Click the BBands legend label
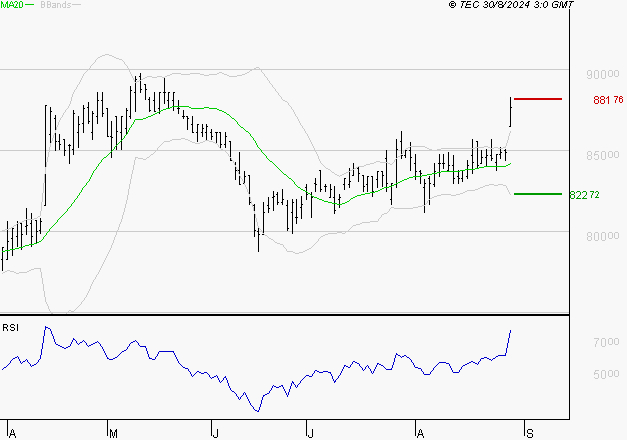The height and width of the screenshot is (440, 627). tap(56, 5)
